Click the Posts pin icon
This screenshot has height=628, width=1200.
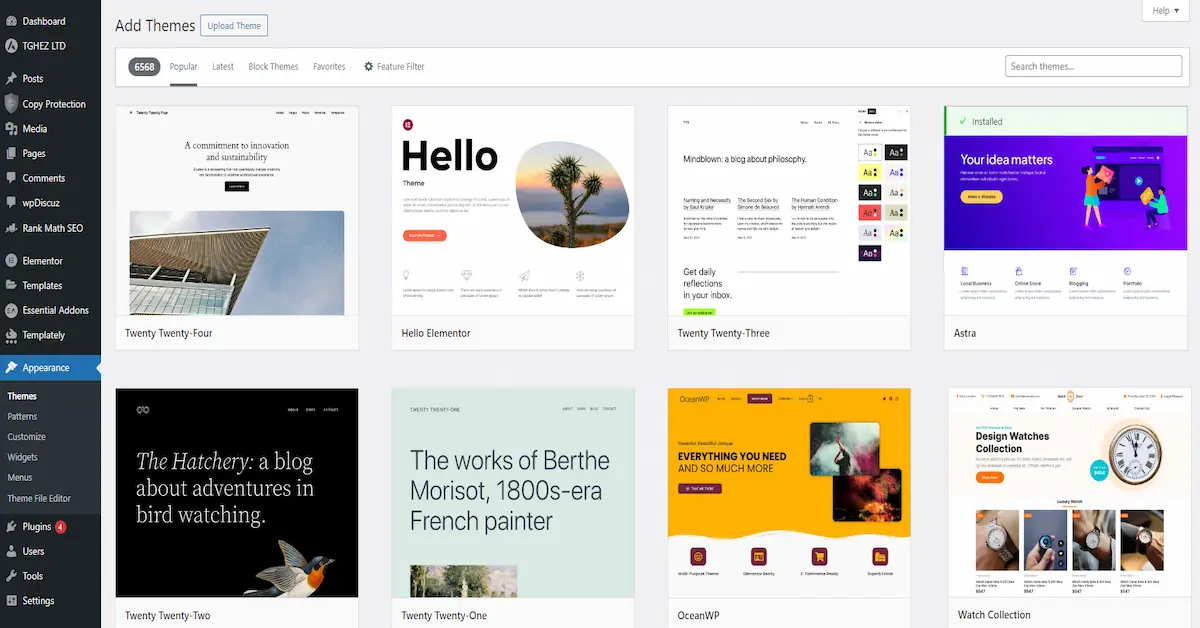(x=11, y=79)
